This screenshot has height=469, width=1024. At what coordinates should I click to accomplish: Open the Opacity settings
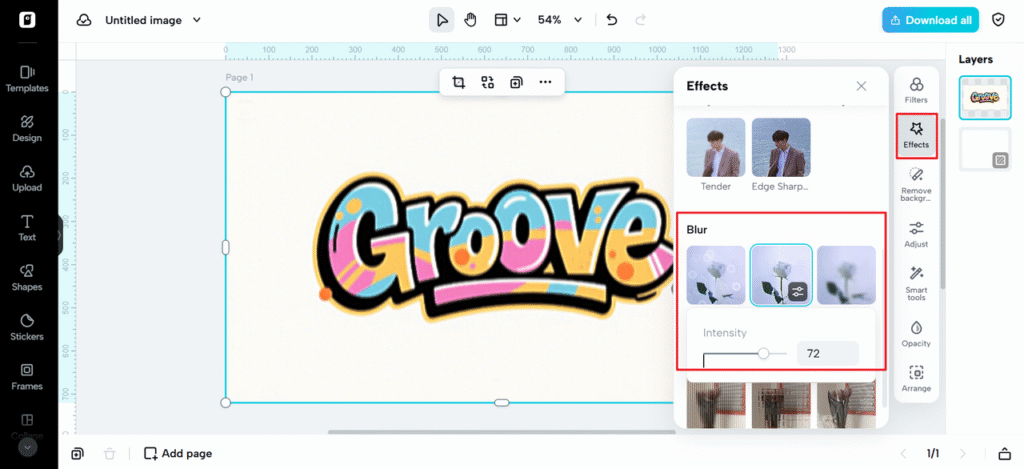[x=916, y=334]
